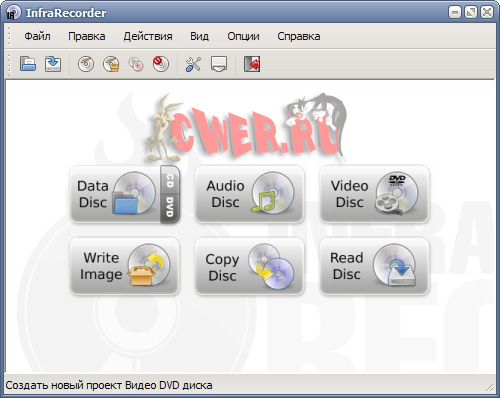Click the open project folder icon

tap(28, 64)
